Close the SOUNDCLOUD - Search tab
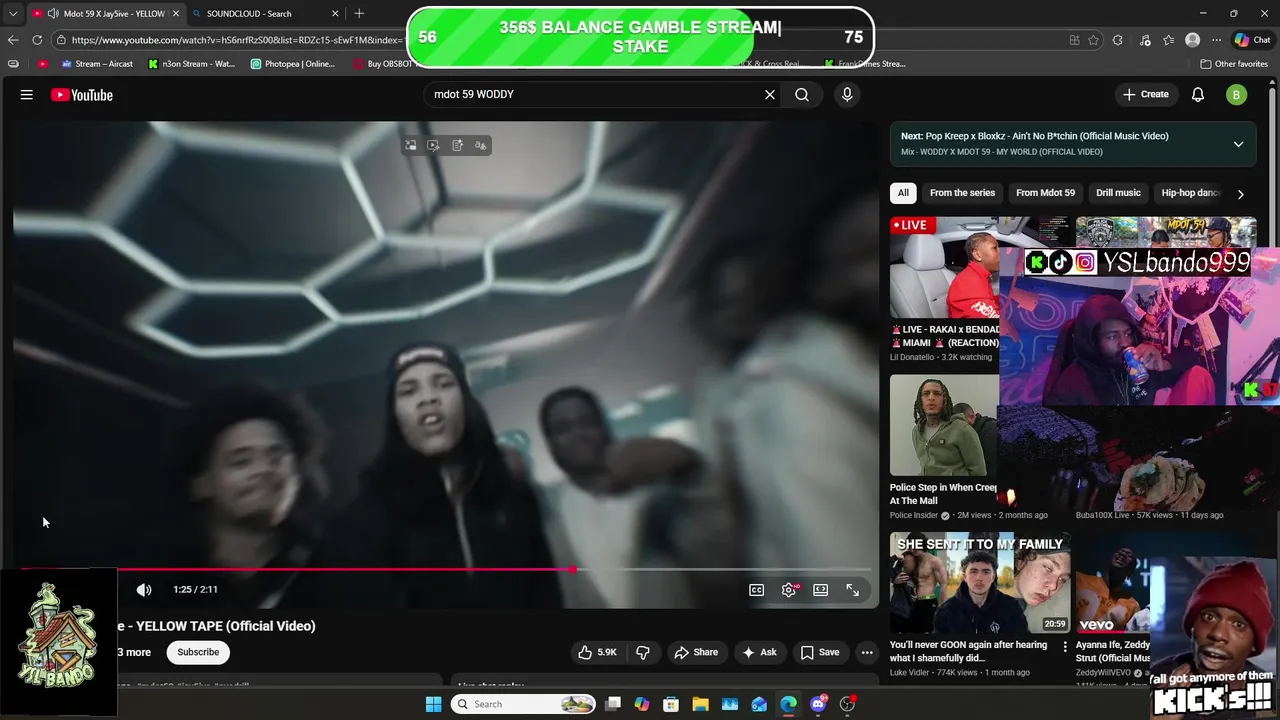1280x720 pixels. [335, 13]
